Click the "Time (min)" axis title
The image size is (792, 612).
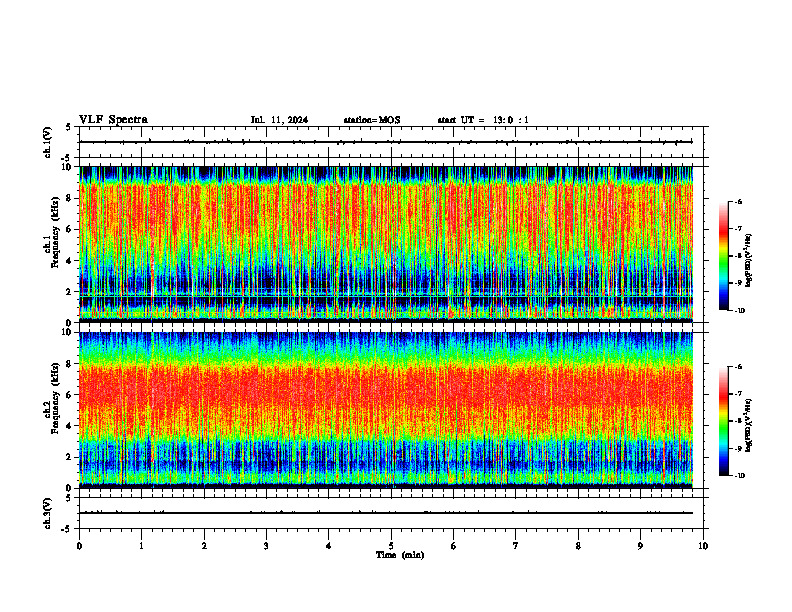point(400,555)
